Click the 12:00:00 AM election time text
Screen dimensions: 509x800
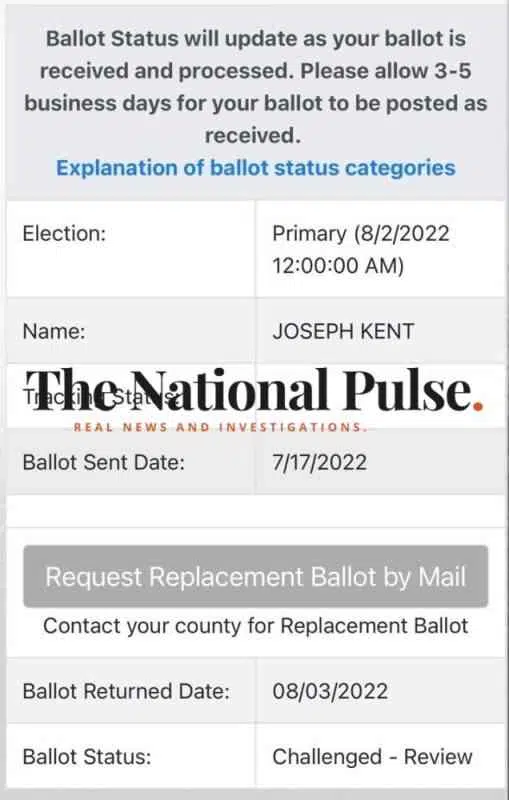tap(338, 266)
